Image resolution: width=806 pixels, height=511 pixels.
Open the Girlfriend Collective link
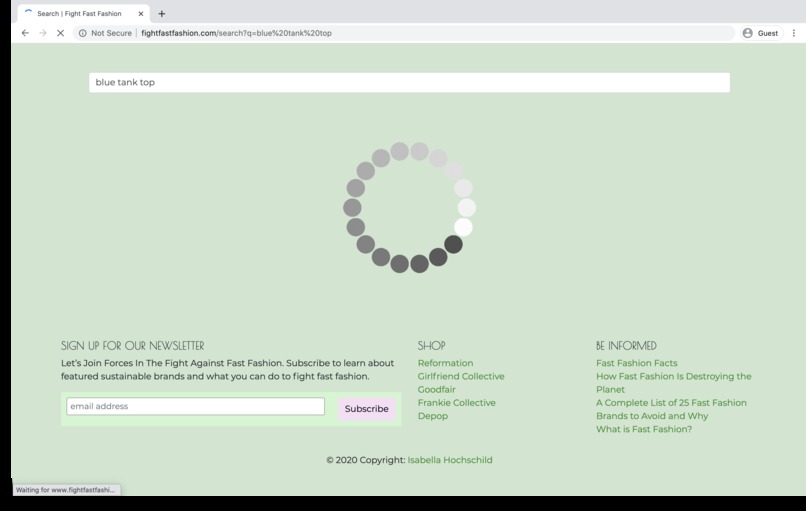coord(461,376)
